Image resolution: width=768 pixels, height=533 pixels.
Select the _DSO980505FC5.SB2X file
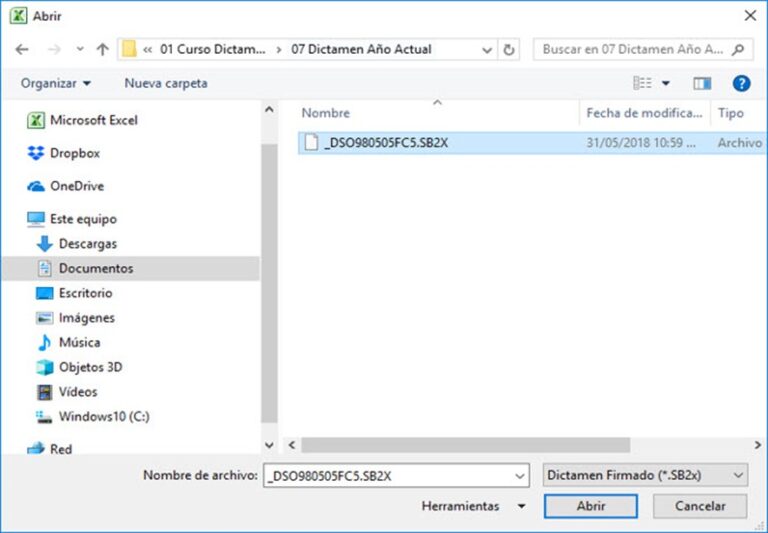point(386,143)
